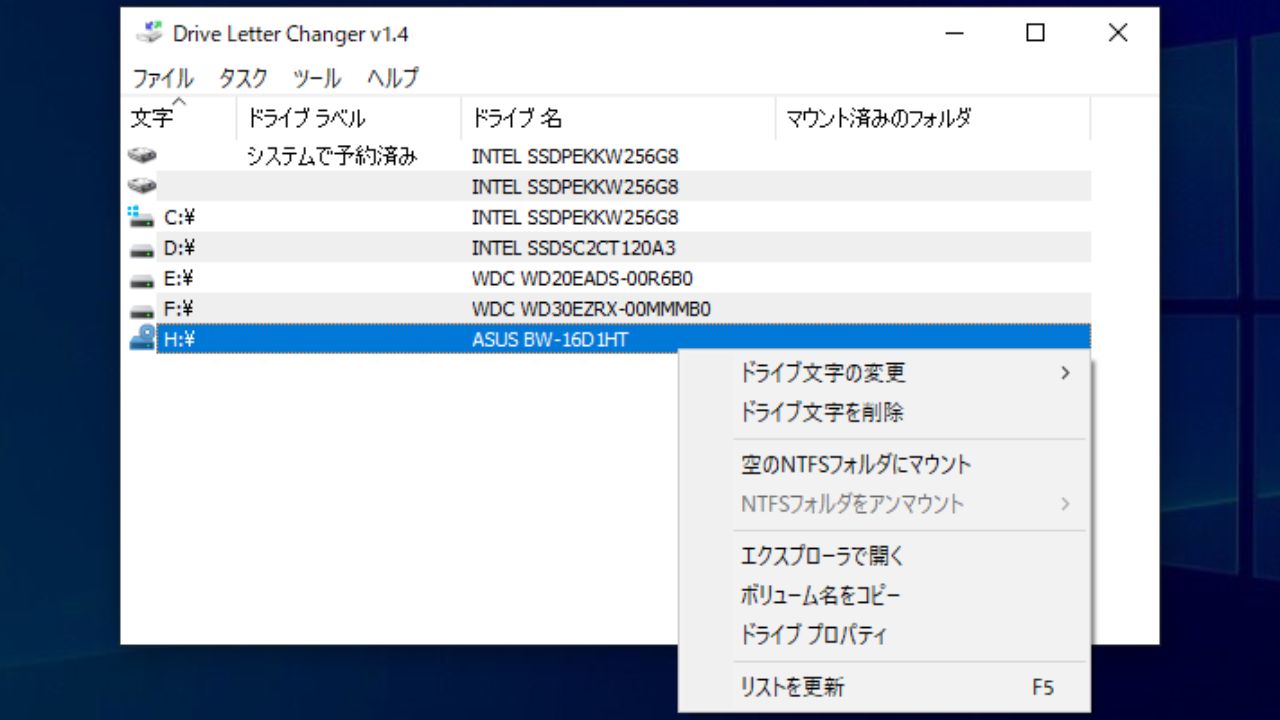1280x720 pixels.
Task: Click the drive icon next to E:¥
Action: [x=142, y=279]
